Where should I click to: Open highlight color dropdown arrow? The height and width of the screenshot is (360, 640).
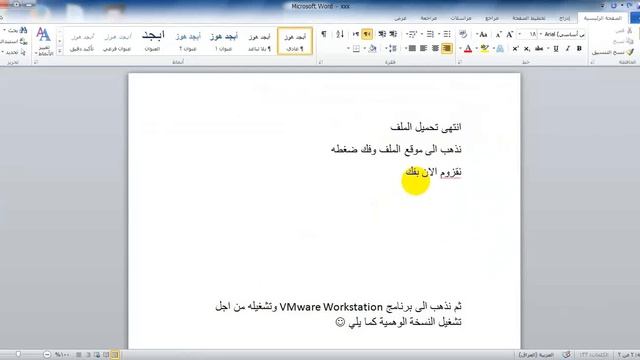(x=477, y=49)
